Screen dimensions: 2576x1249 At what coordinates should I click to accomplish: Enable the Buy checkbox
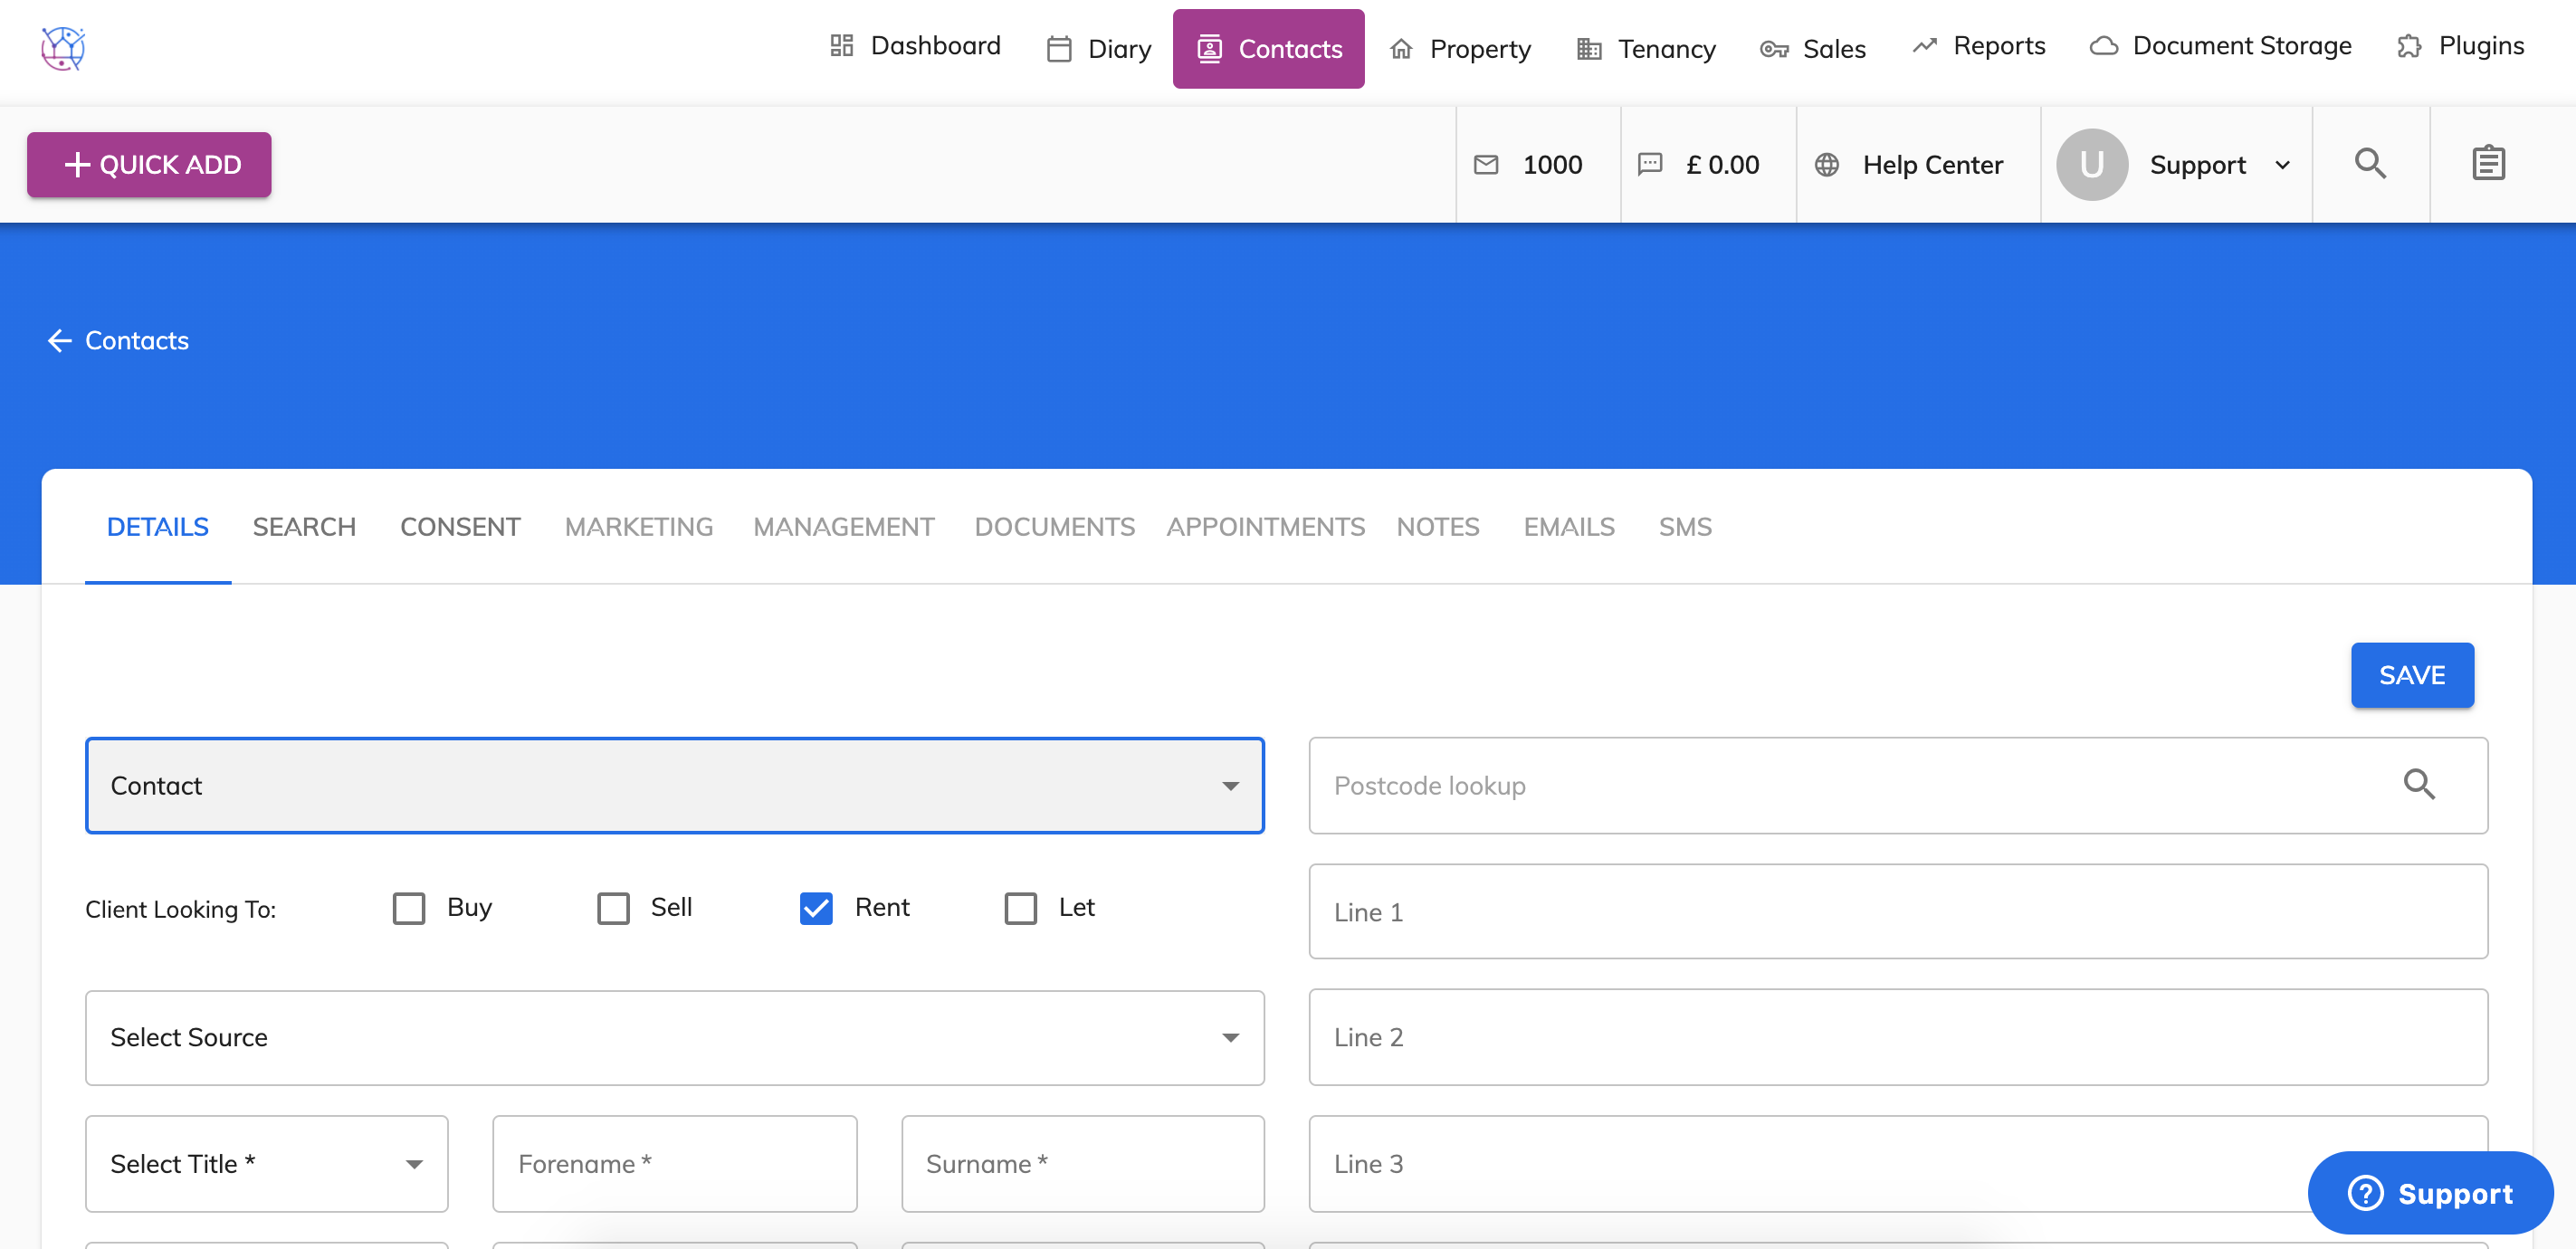point(409,908)
